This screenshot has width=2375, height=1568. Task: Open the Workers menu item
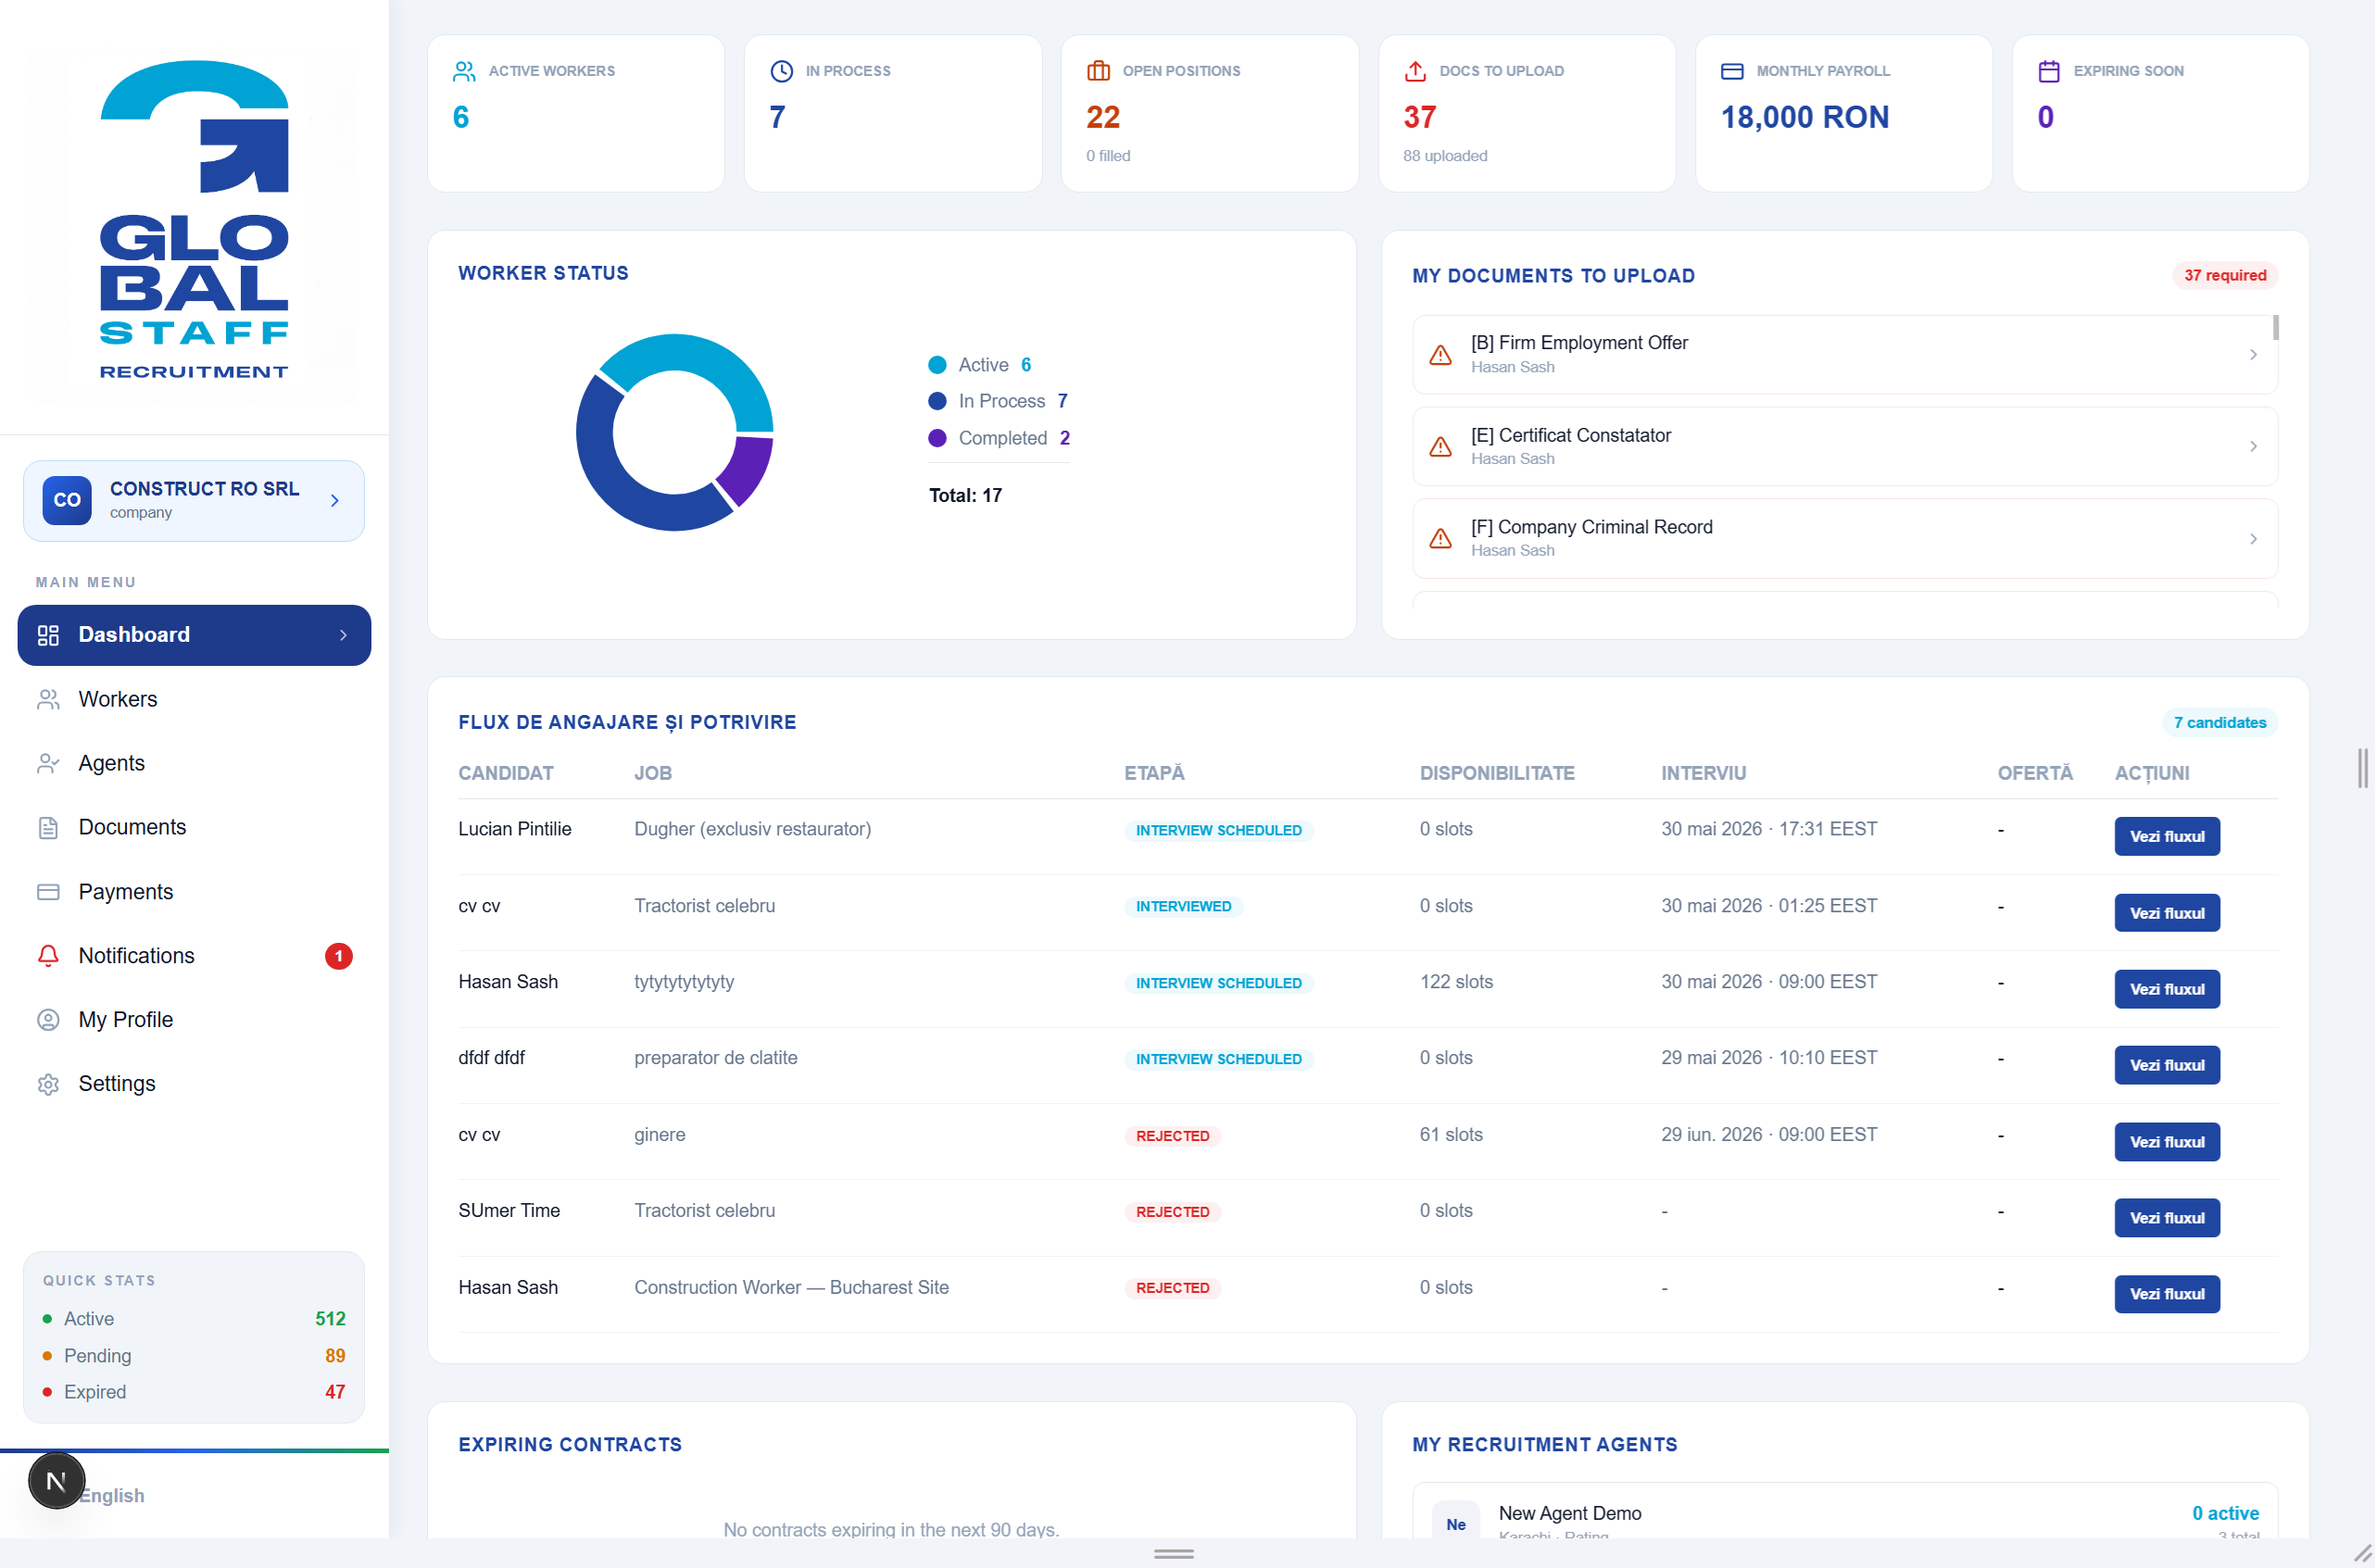click(x=194, y=699)
